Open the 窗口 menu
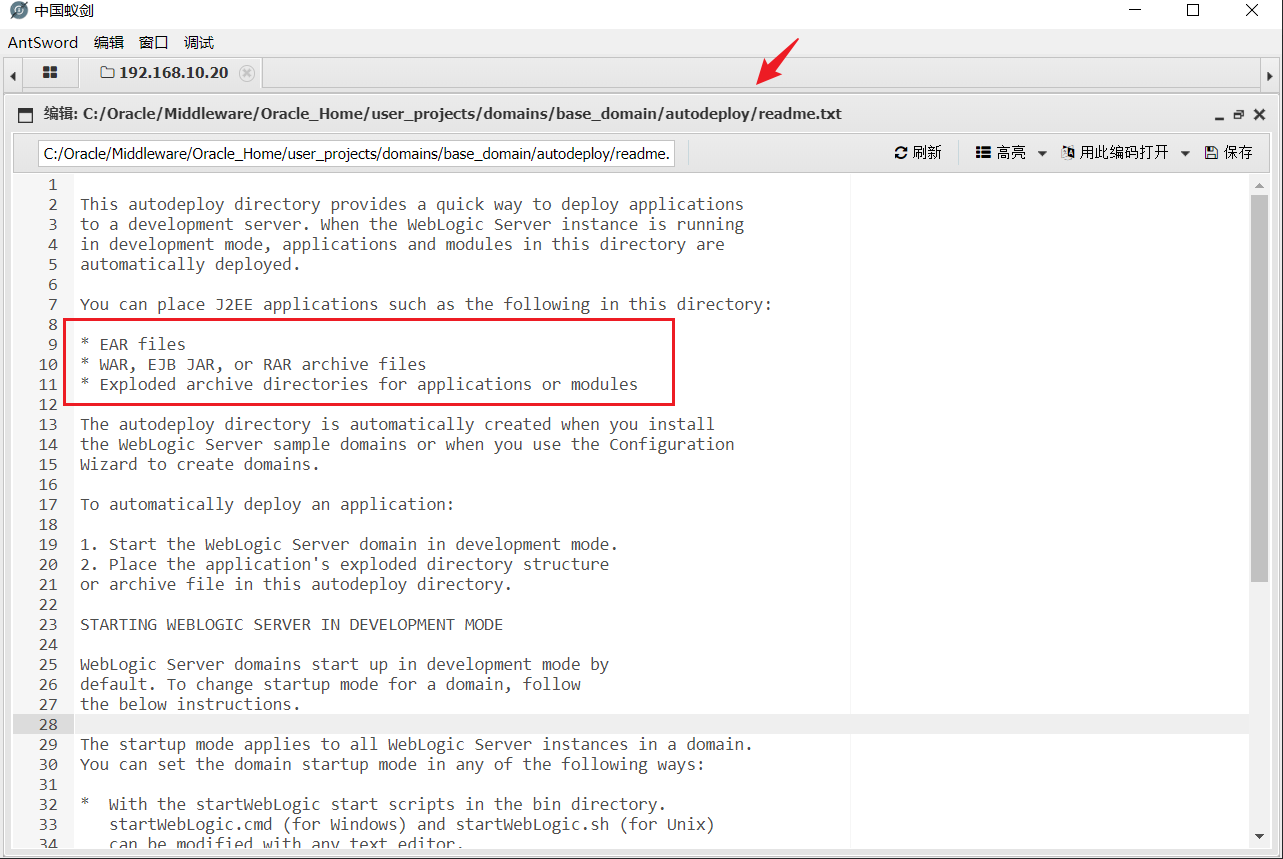This screenshot has width=1283, height=859. pos(153,43)
